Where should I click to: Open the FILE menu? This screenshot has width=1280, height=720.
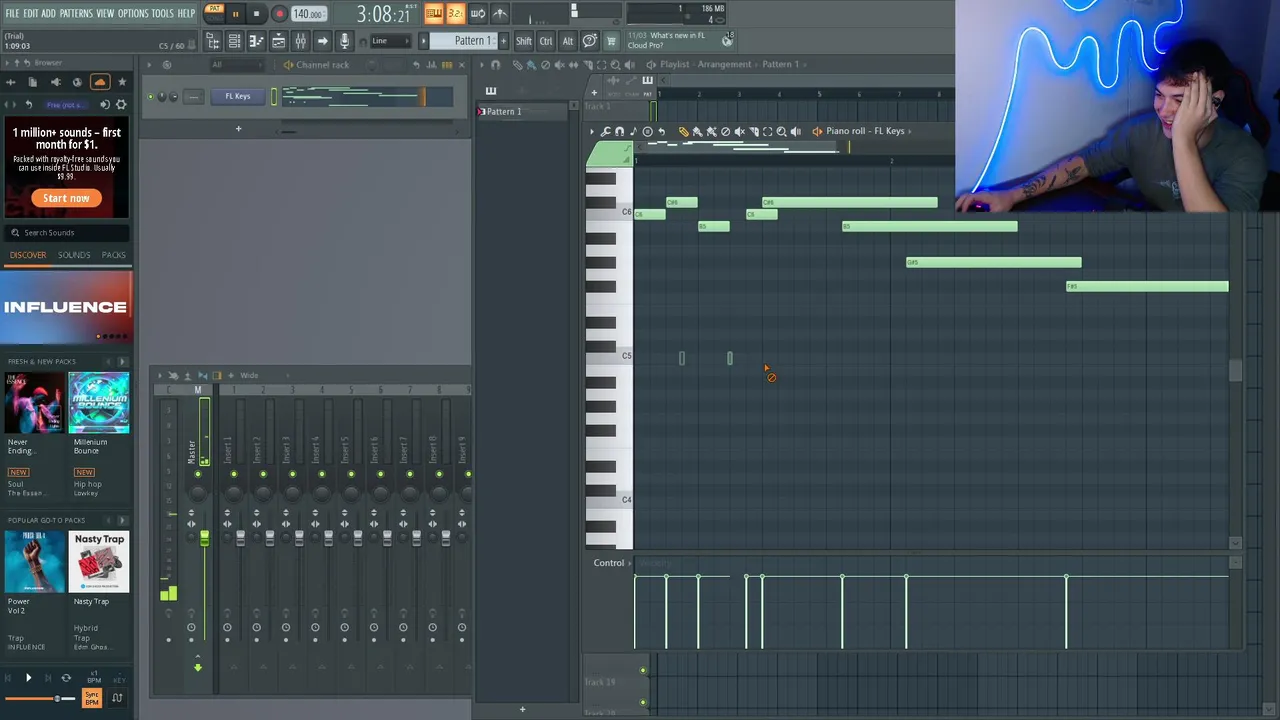(12, 13)
